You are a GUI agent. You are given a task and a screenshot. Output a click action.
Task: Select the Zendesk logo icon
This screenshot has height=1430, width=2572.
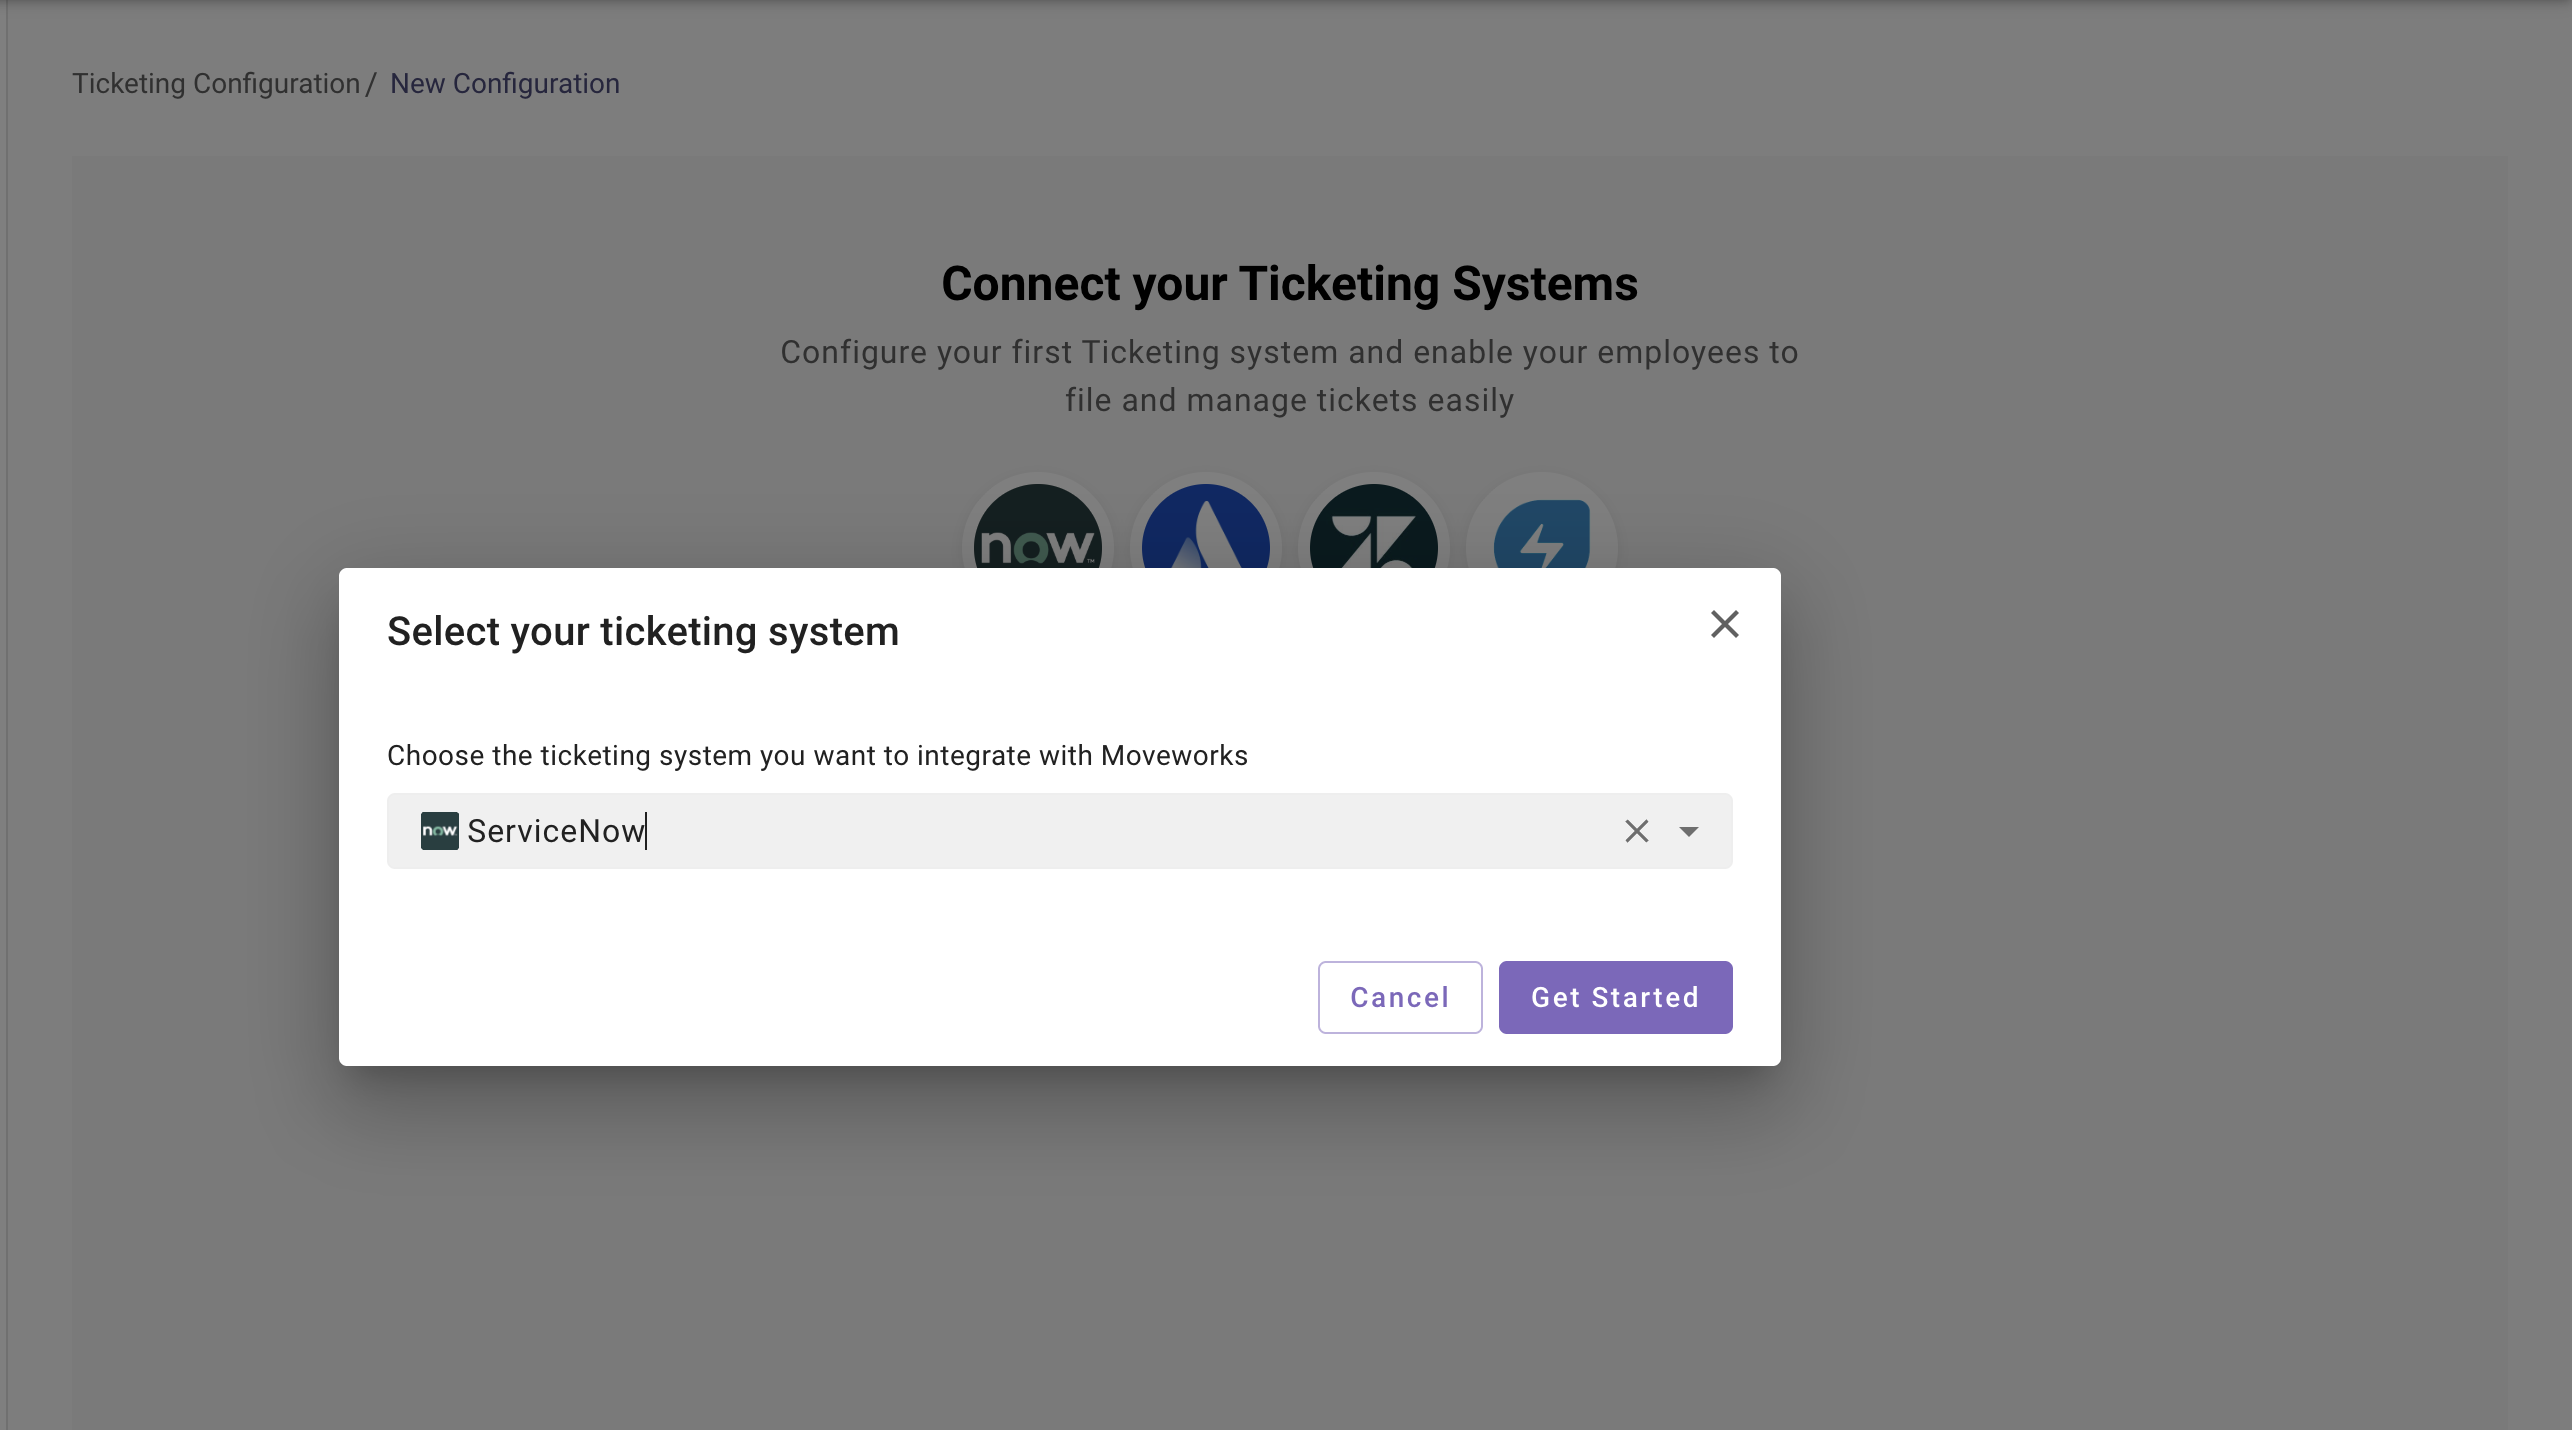pos(1372,540)
